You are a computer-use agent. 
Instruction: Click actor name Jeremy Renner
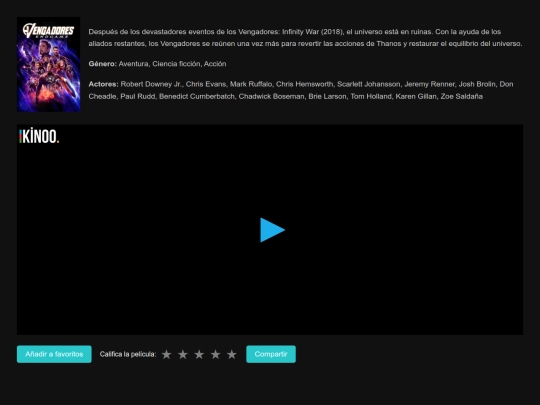(x=429, y=84)
